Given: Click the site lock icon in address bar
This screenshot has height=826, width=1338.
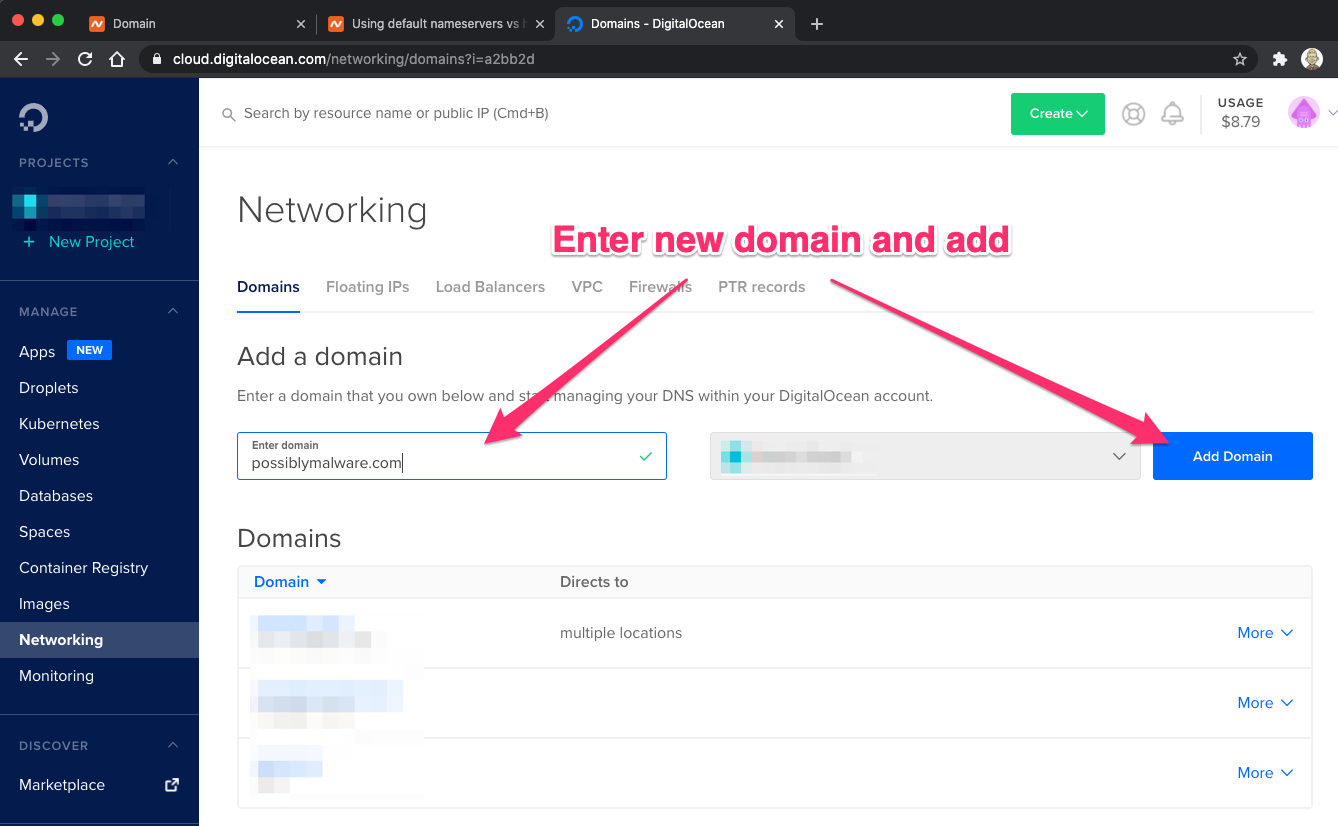Looking at the screenshot, I should (156, 59).
